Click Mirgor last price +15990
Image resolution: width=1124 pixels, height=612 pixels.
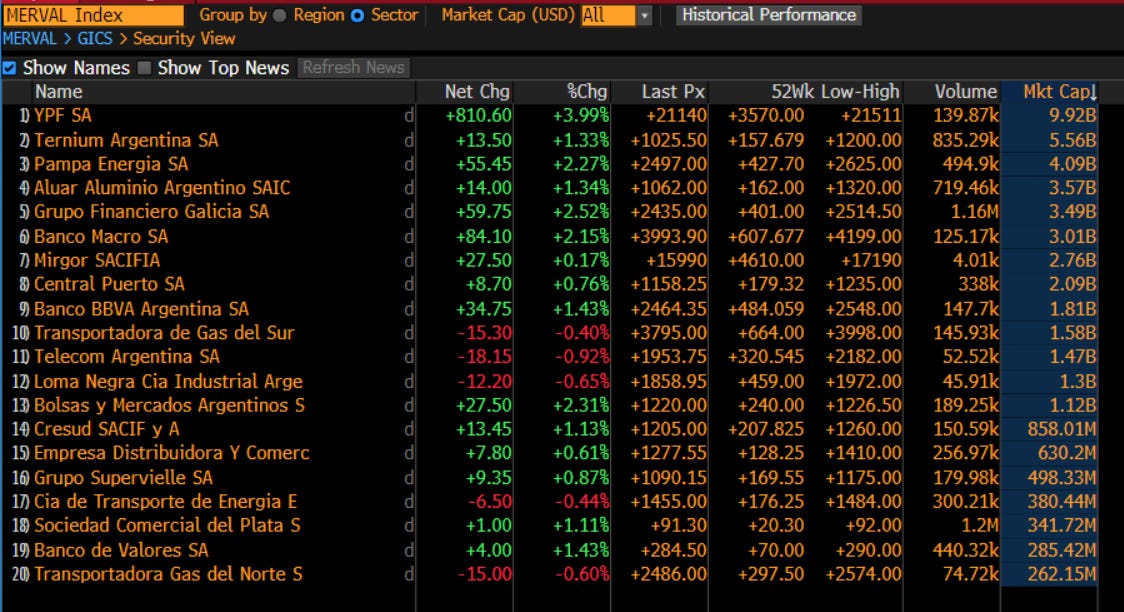tap(676, 260)
